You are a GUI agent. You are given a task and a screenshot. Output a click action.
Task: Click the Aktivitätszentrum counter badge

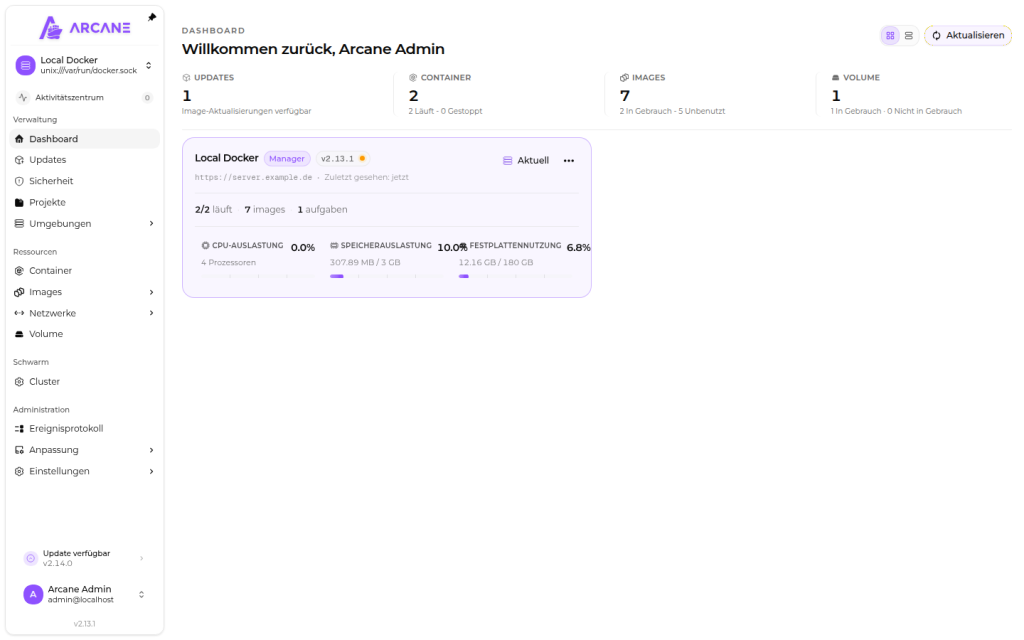147,98
